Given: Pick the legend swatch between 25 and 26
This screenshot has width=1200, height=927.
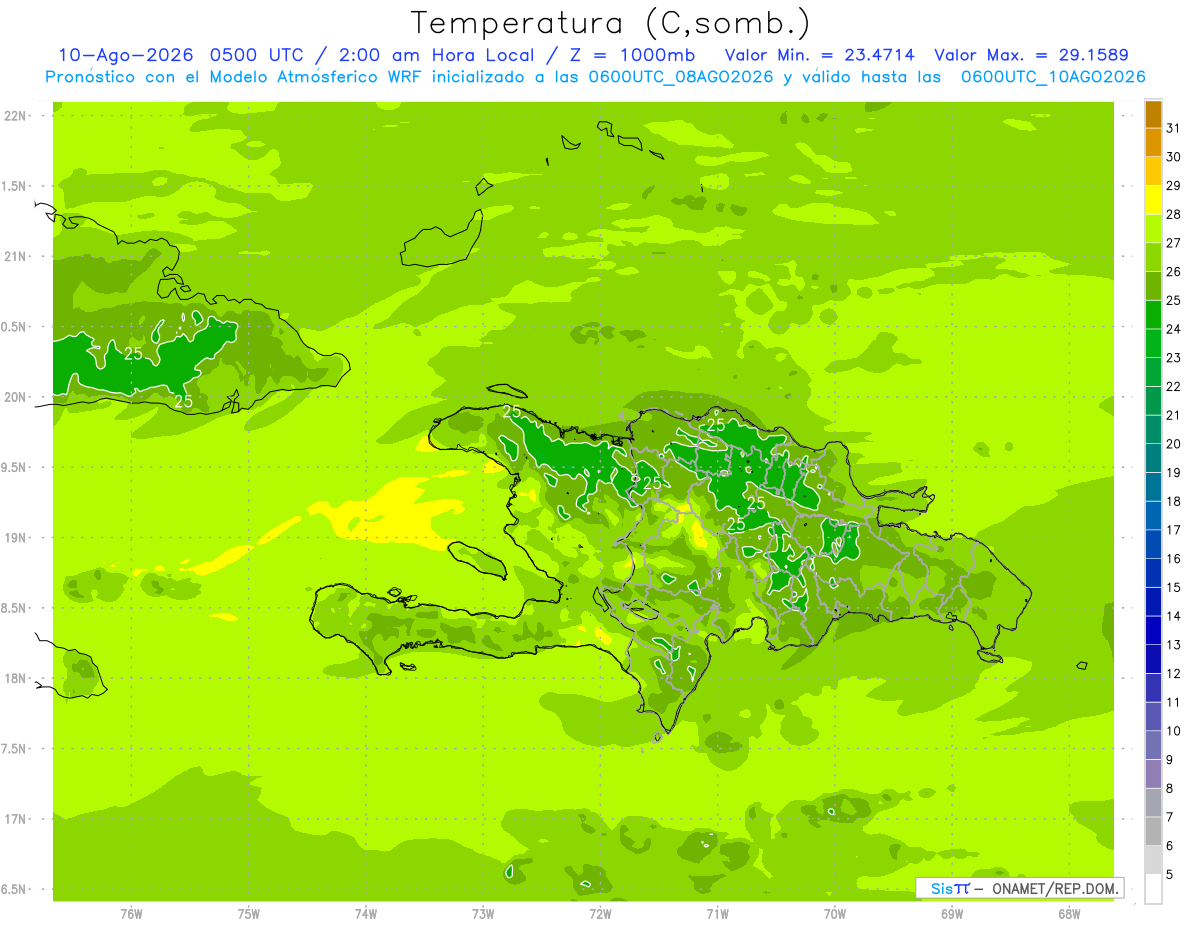Looking at the screenshot, I should [1154, 286].
